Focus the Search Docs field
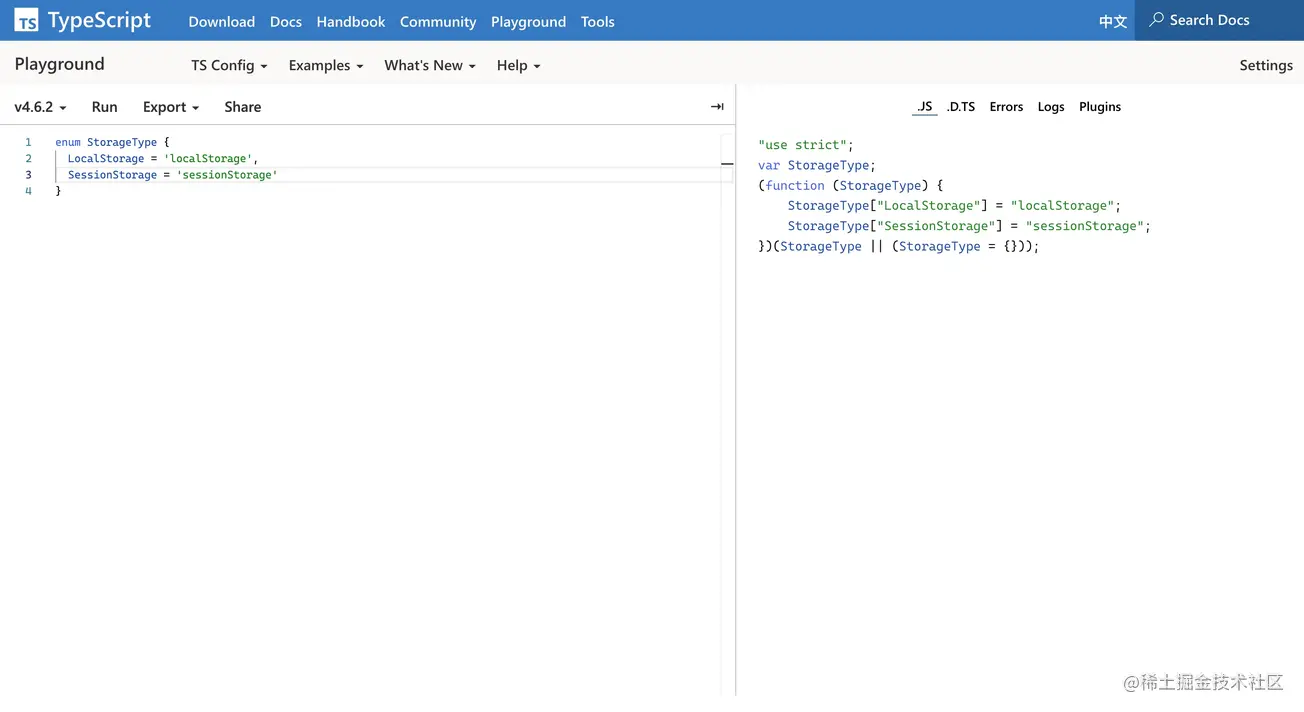 coord(1219,20)
